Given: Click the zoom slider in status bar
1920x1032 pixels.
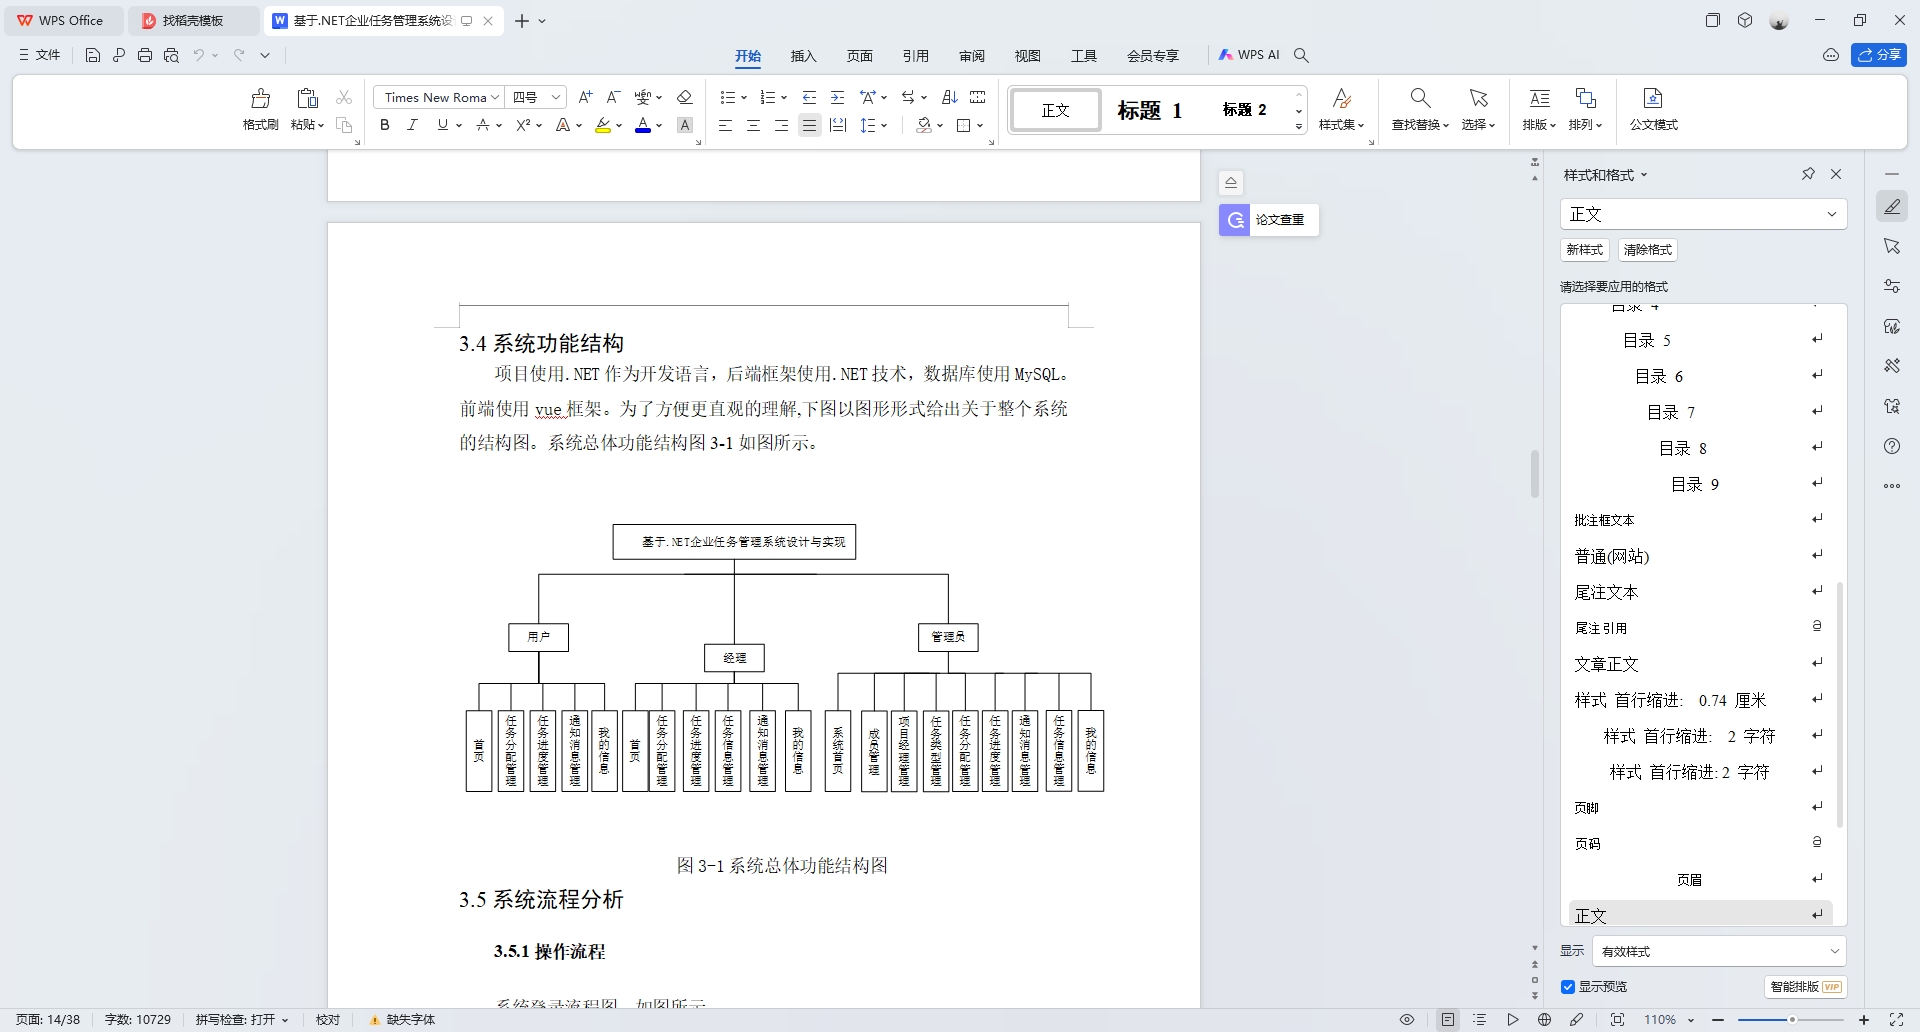Looking at the screenshot, I should coord(1791,1020).
